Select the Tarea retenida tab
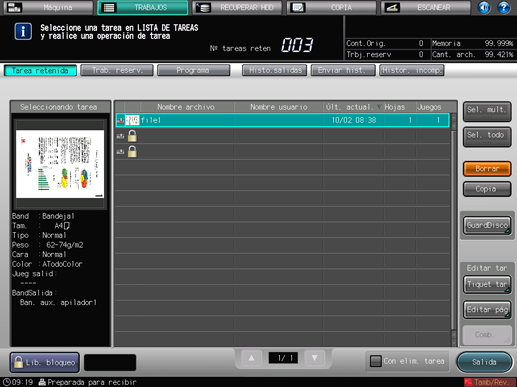This screenshot has width=517, height=387. pyautogui.click(x=40, y=70)
